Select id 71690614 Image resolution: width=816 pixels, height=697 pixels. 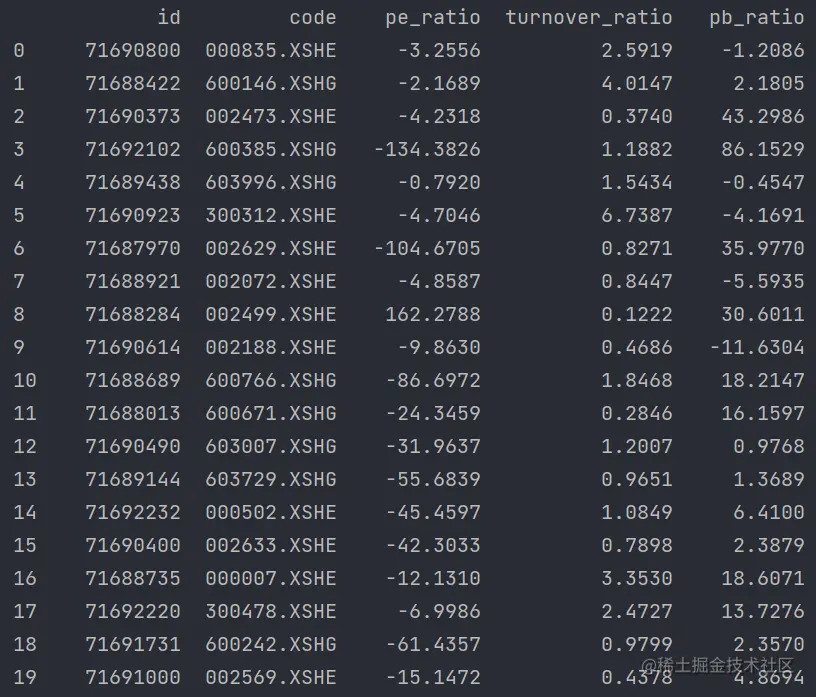pyautogui.click(x=133, y=347)
